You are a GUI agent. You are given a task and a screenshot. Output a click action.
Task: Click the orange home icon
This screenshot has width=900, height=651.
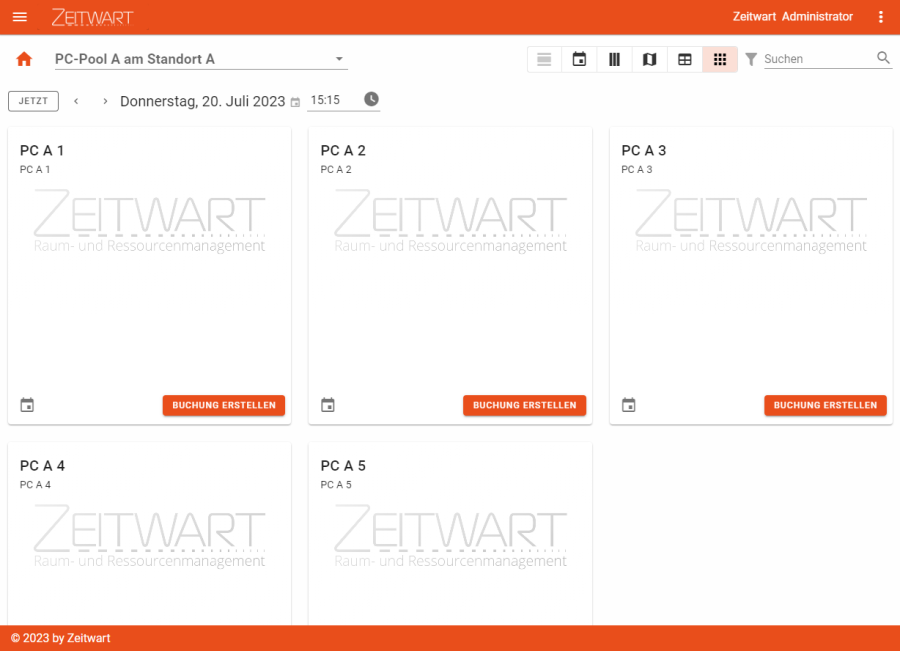pyautogui.click(x=25, y=60)
